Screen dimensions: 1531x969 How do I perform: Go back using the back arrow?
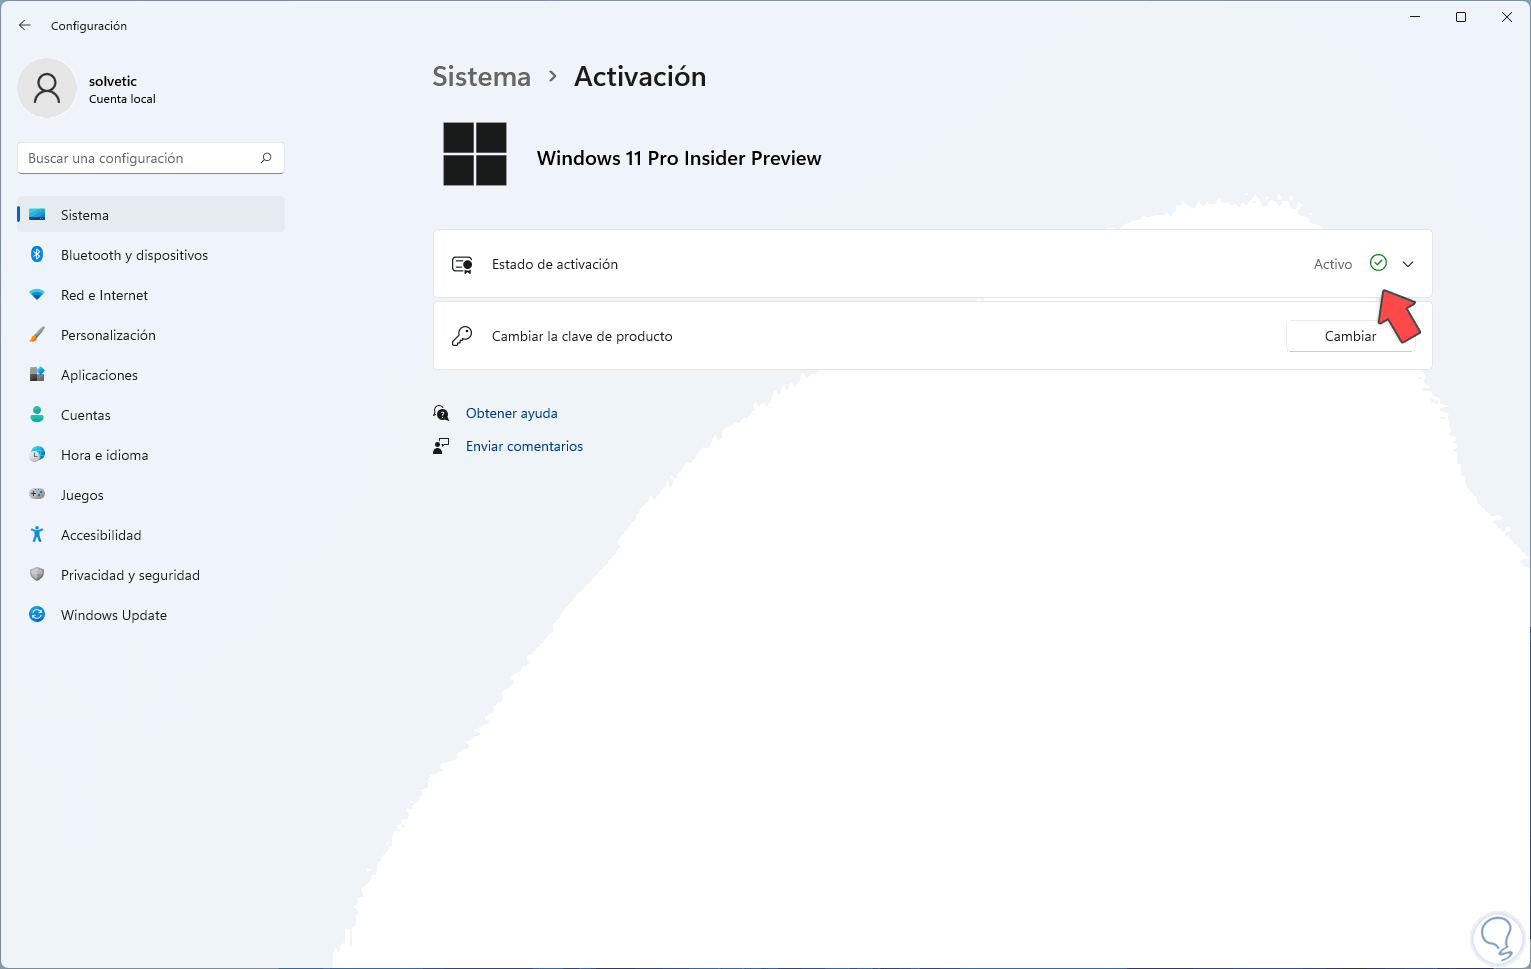25,25
